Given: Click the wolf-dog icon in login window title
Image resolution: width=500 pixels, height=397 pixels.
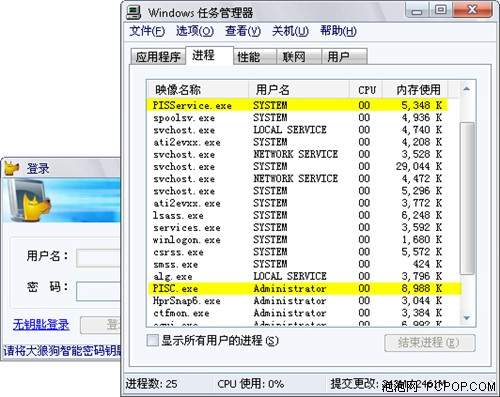Looking at the screenshot, I should coord(12,168).
